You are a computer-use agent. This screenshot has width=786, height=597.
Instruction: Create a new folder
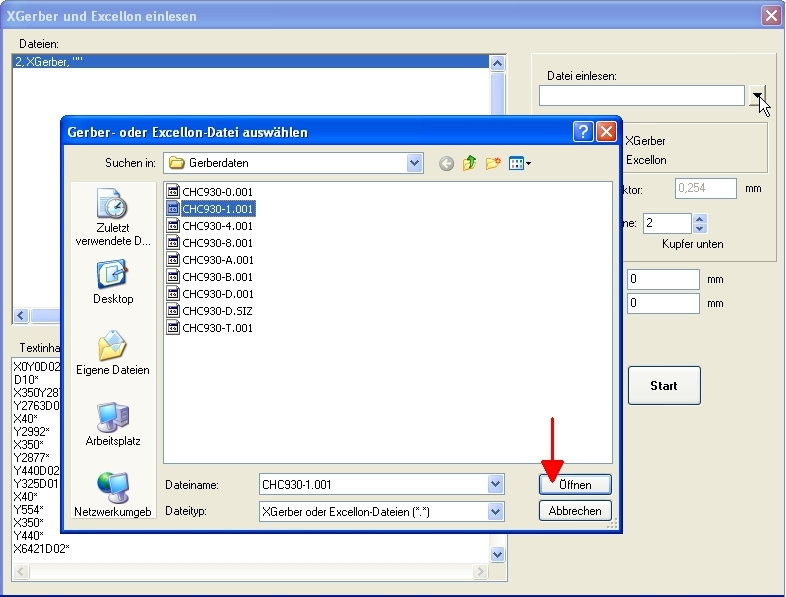pos(493,164)
